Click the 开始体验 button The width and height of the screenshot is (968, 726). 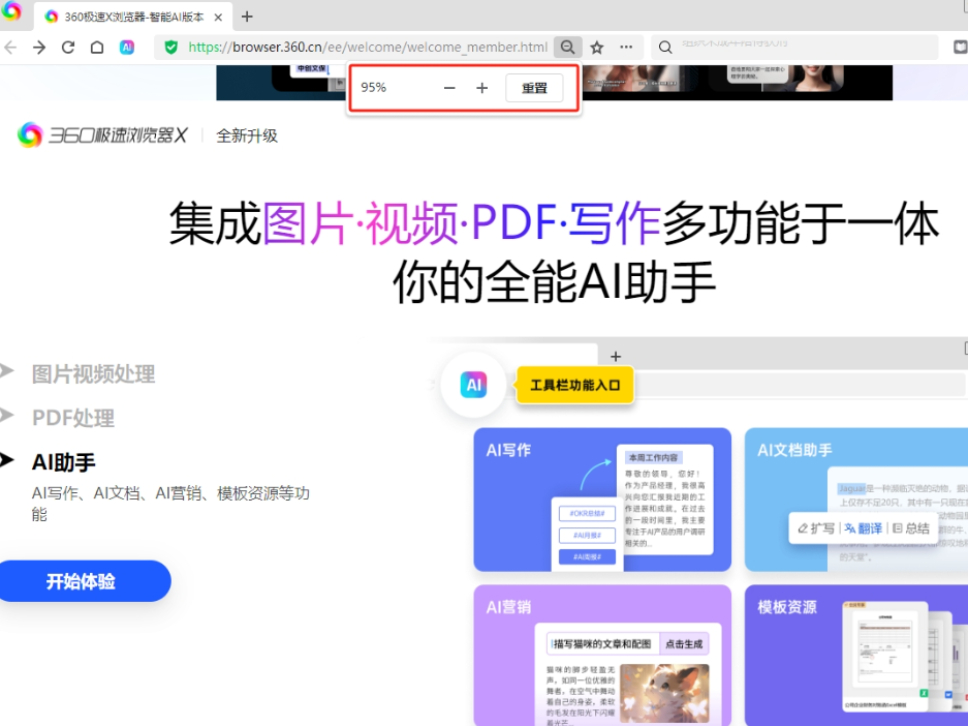81,581
